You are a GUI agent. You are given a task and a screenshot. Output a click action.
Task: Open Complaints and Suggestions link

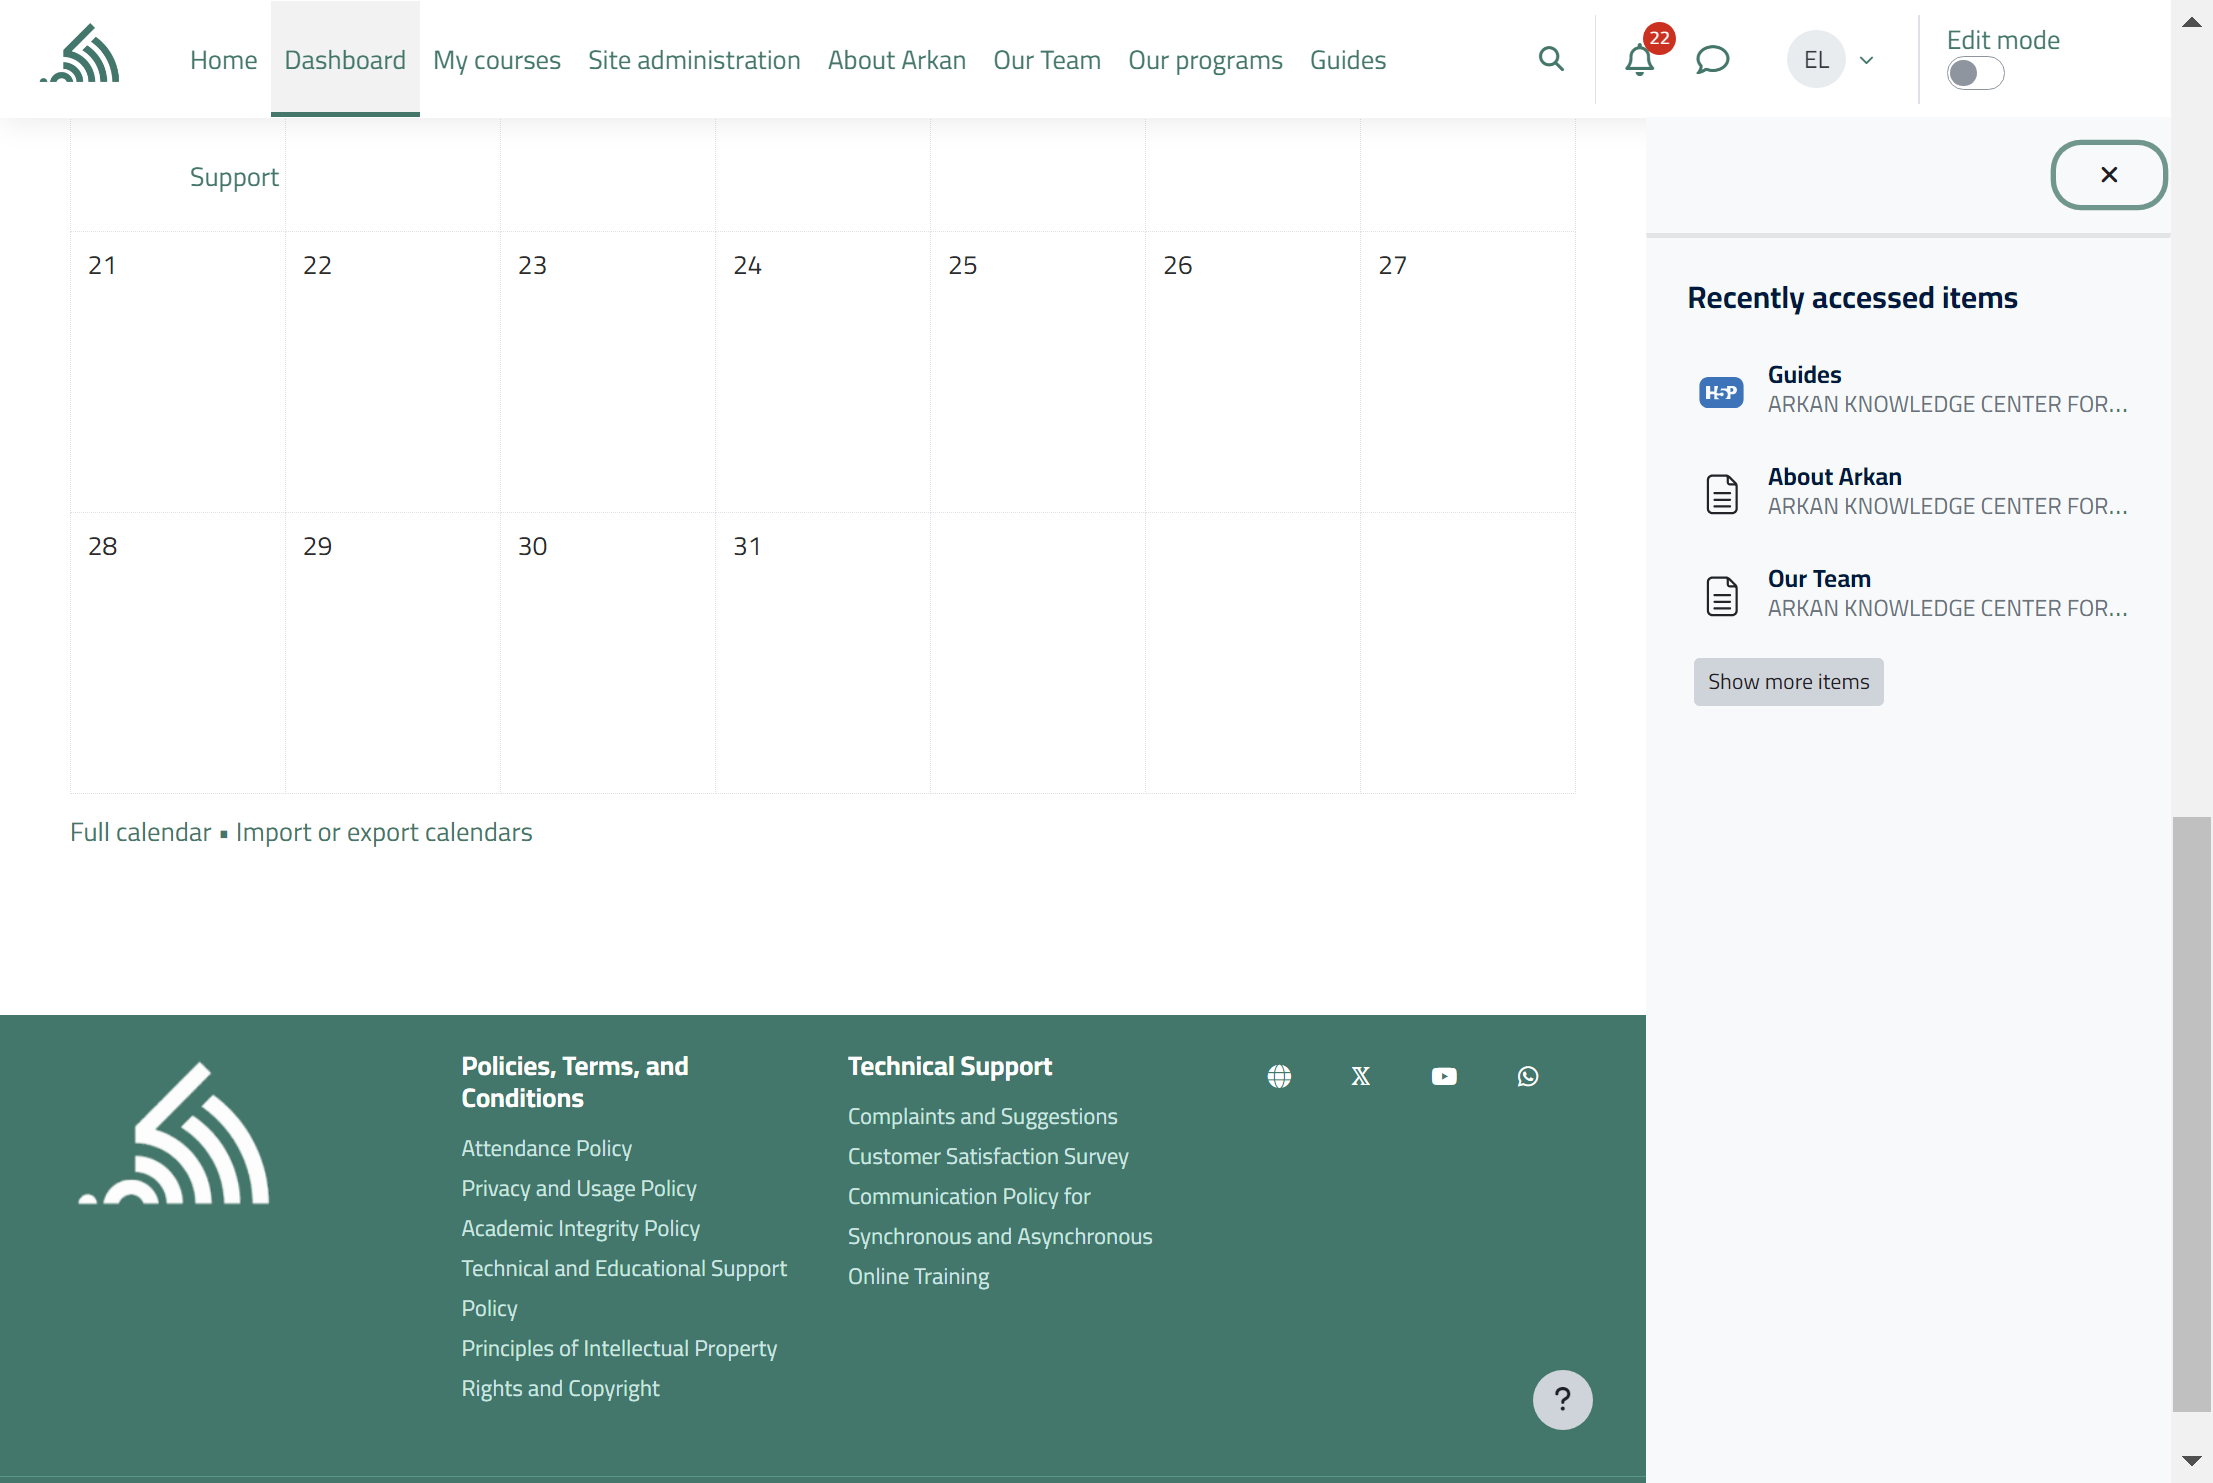(983, 1116)
